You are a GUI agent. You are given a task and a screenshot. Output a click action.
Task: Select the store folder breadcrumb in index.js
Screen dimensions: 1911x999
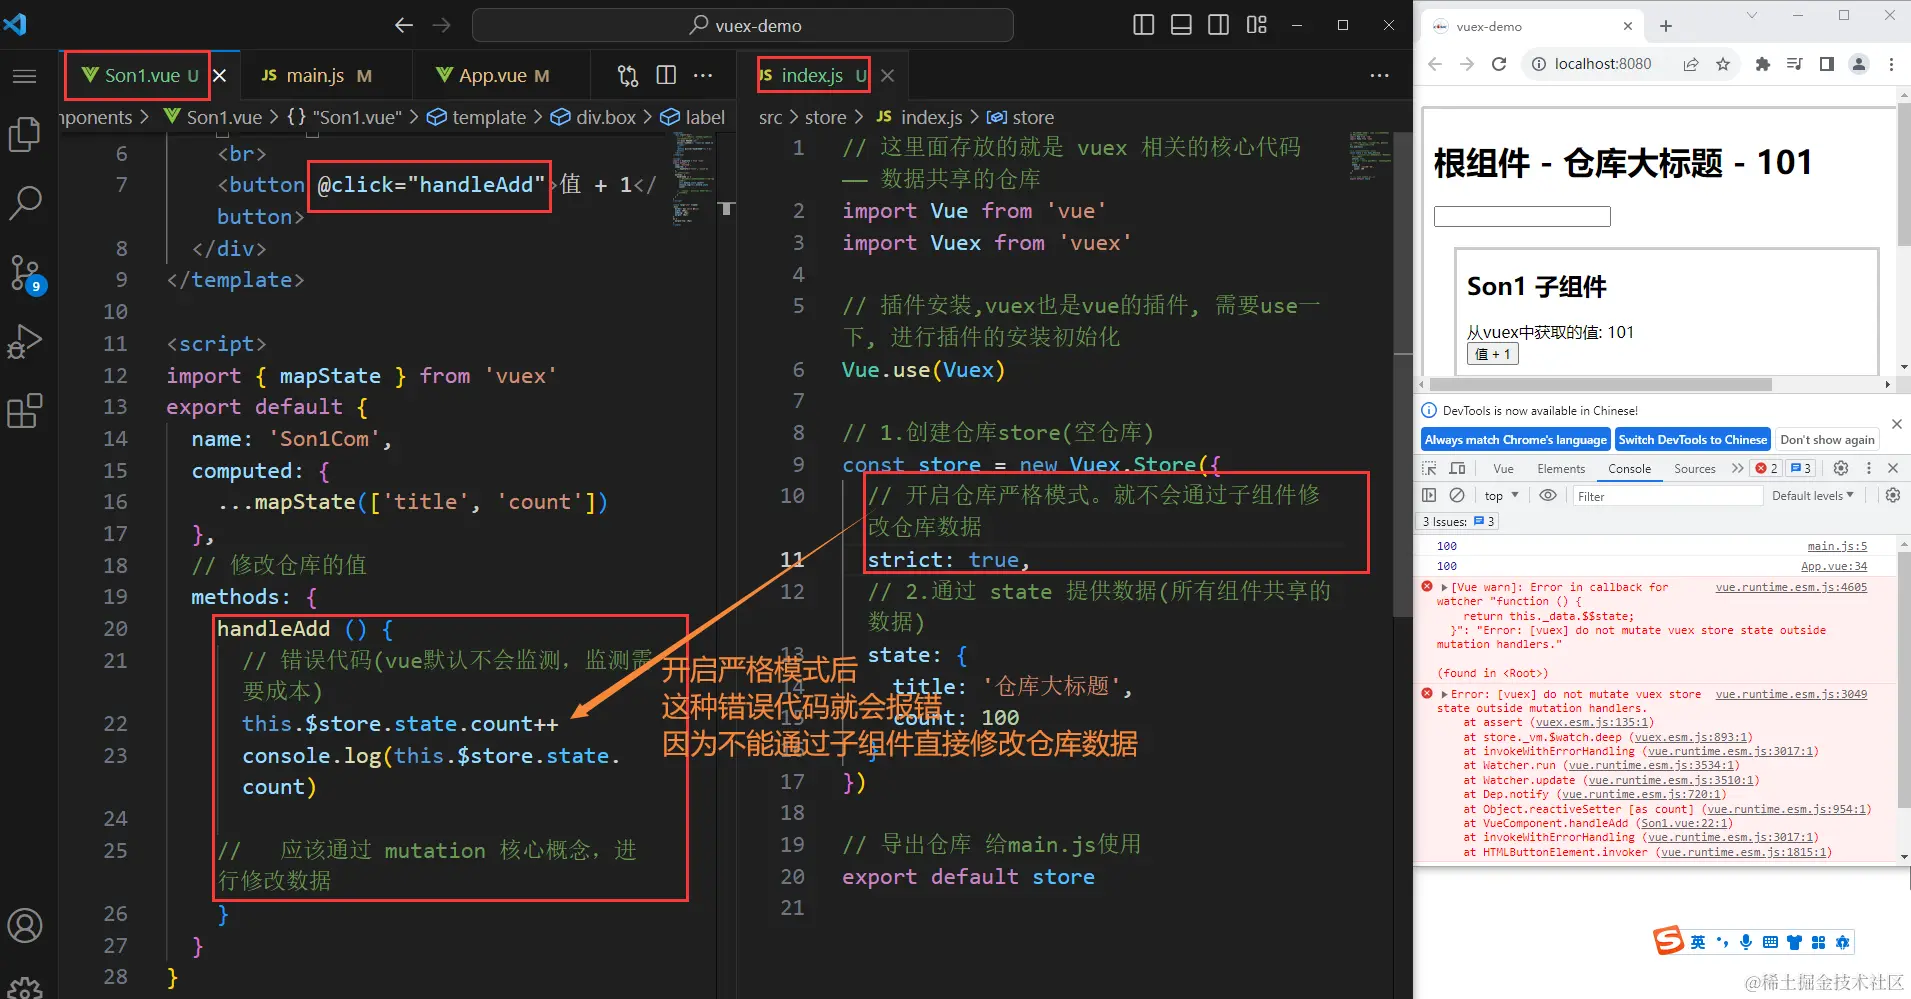coord(826,117)
